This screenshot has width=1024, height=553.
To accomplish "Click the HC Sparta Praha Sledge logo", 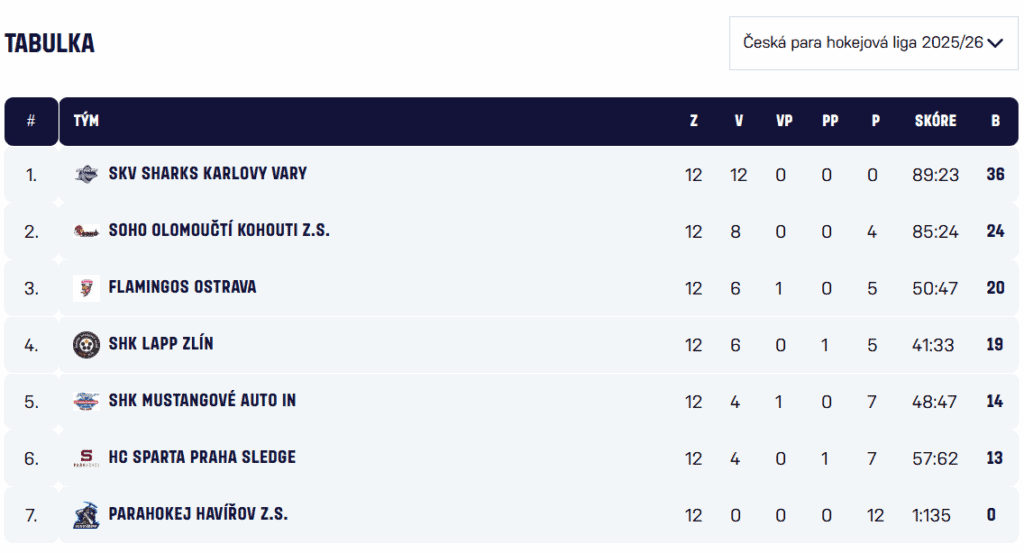I will (87, 458).
